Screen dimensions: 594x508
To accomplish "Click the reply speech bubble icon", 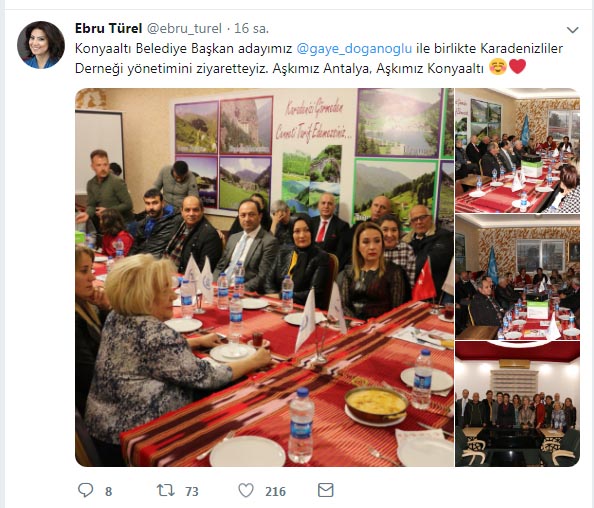I will tap(86, 490).
